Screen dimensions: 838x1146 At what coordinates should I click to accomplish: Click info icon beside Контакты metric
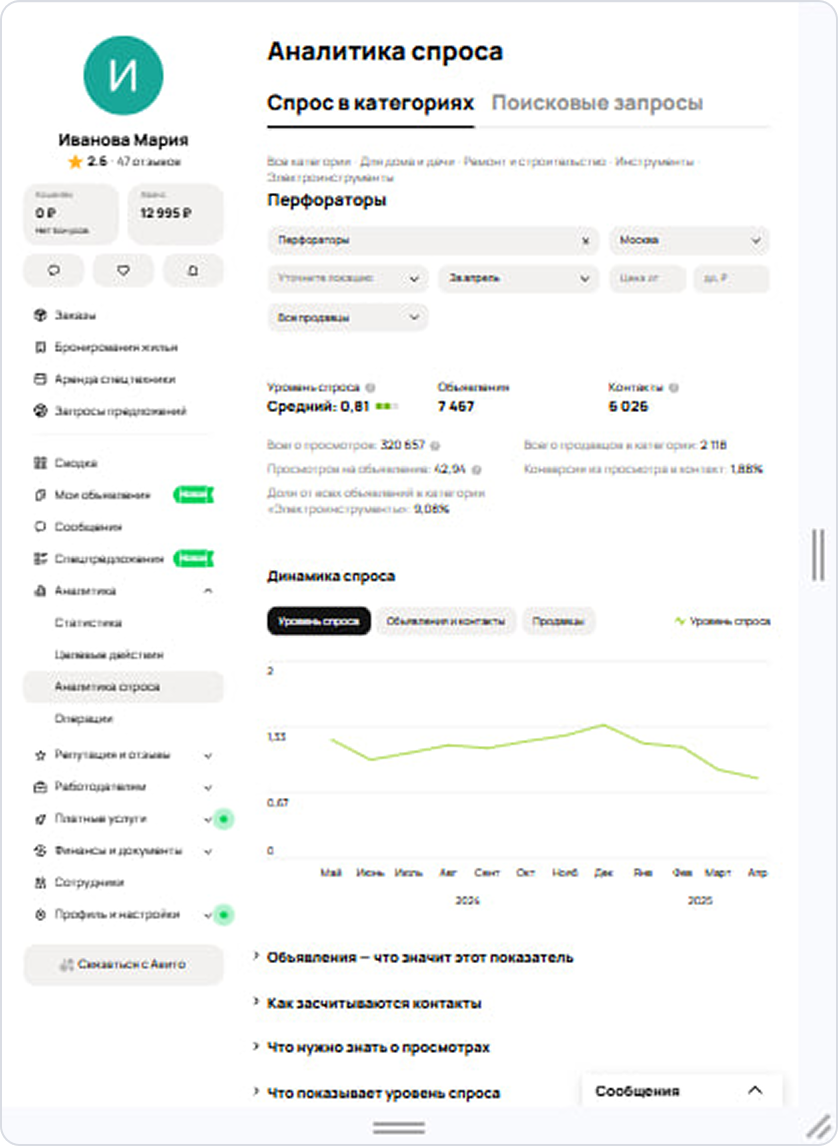click(x=673, y=387)
